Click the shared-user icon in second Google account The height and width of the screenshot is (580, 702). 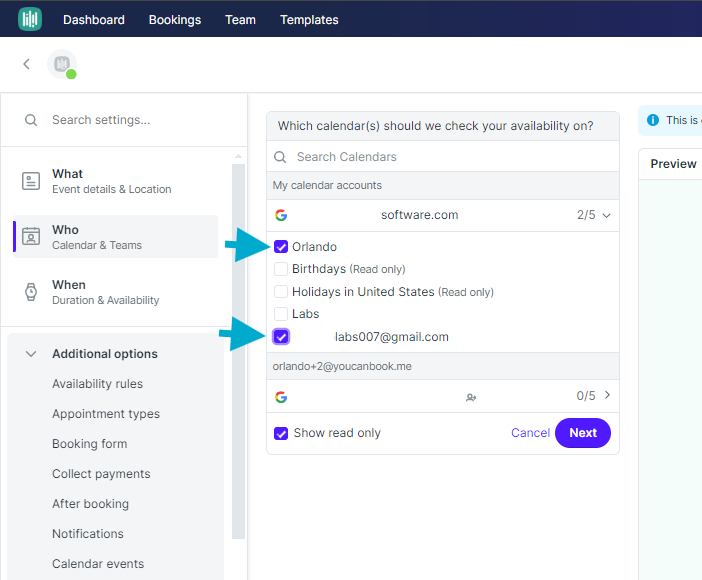(x=471, y=397)
